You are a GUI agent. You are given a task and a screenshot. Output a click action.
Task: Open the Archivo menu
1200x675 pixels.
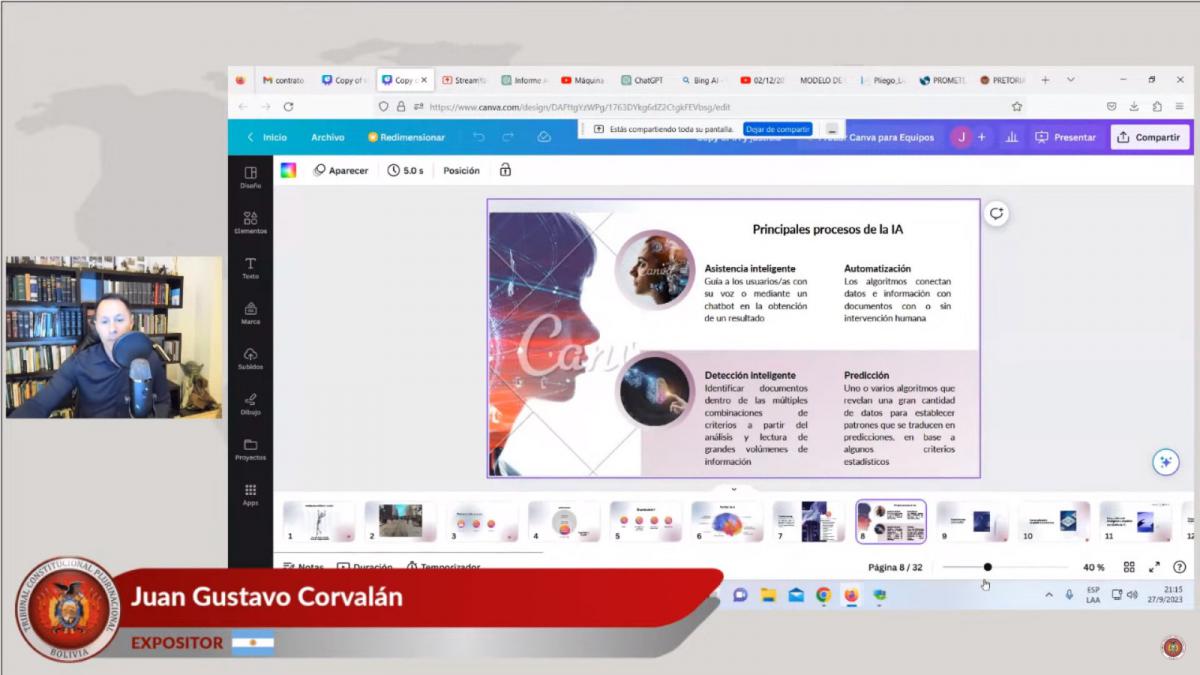(327, 137)
